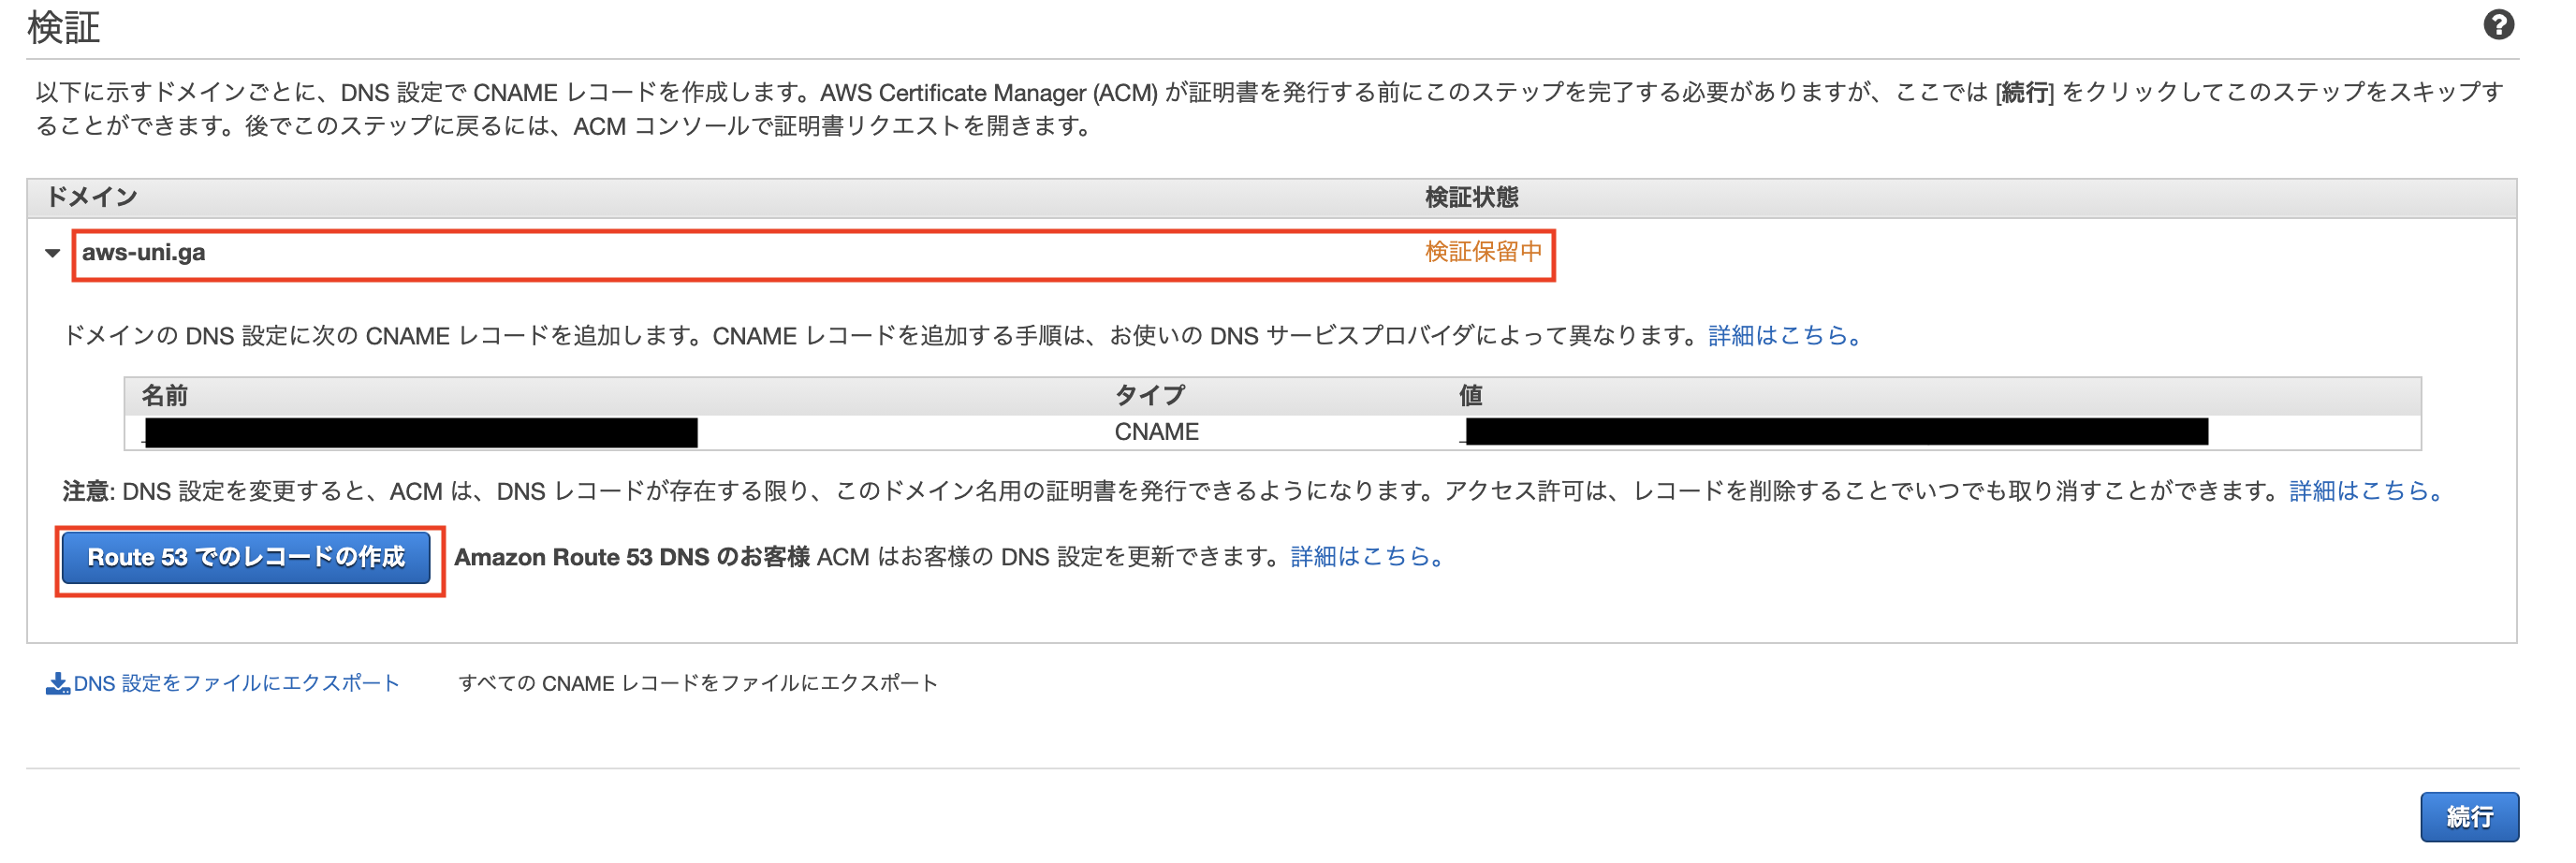Image resolution: width=2576 pixels, height=863 pixels.
Task: Click the 名前 header in the CNAME table
Action: (166, 394)
